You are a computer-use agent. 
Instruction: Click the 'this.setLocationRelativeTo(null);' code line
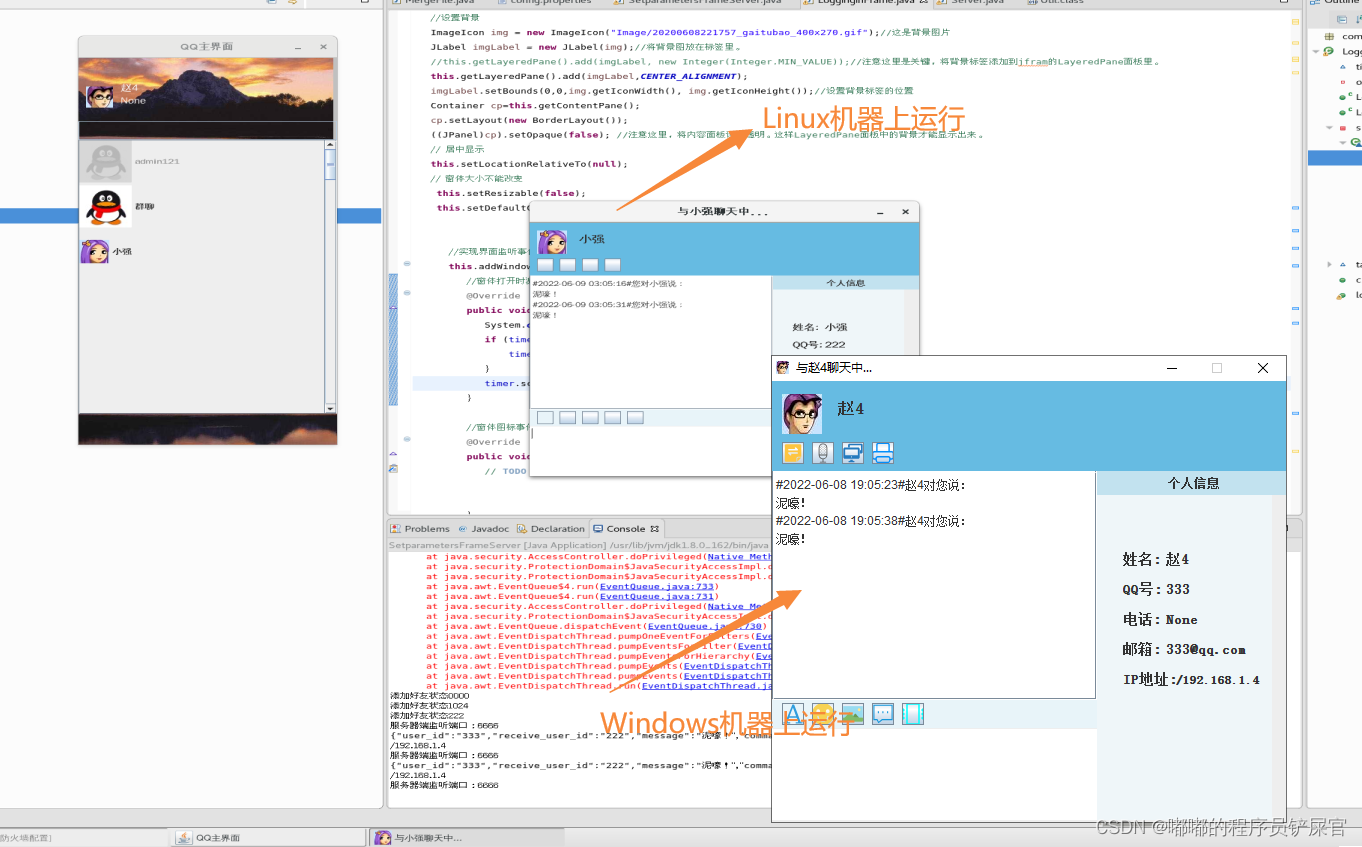coord(529,164)
